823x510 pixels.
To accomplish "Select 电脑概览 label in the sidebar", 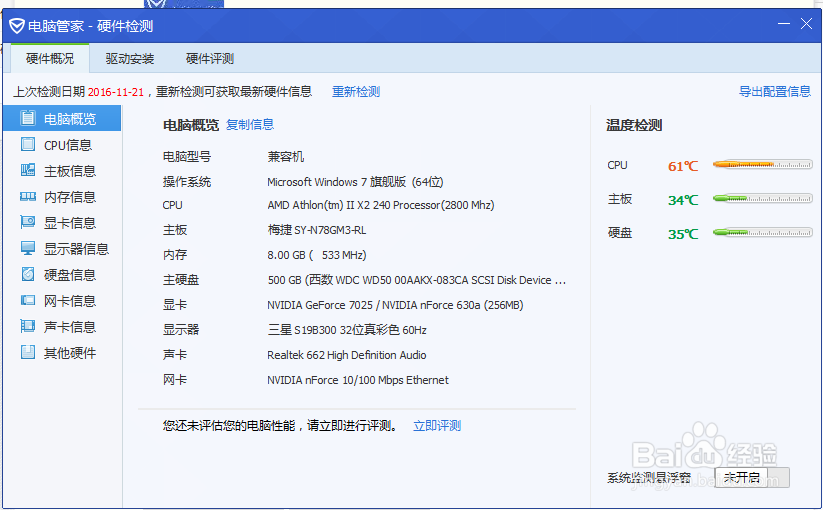I will coord(70,119).
